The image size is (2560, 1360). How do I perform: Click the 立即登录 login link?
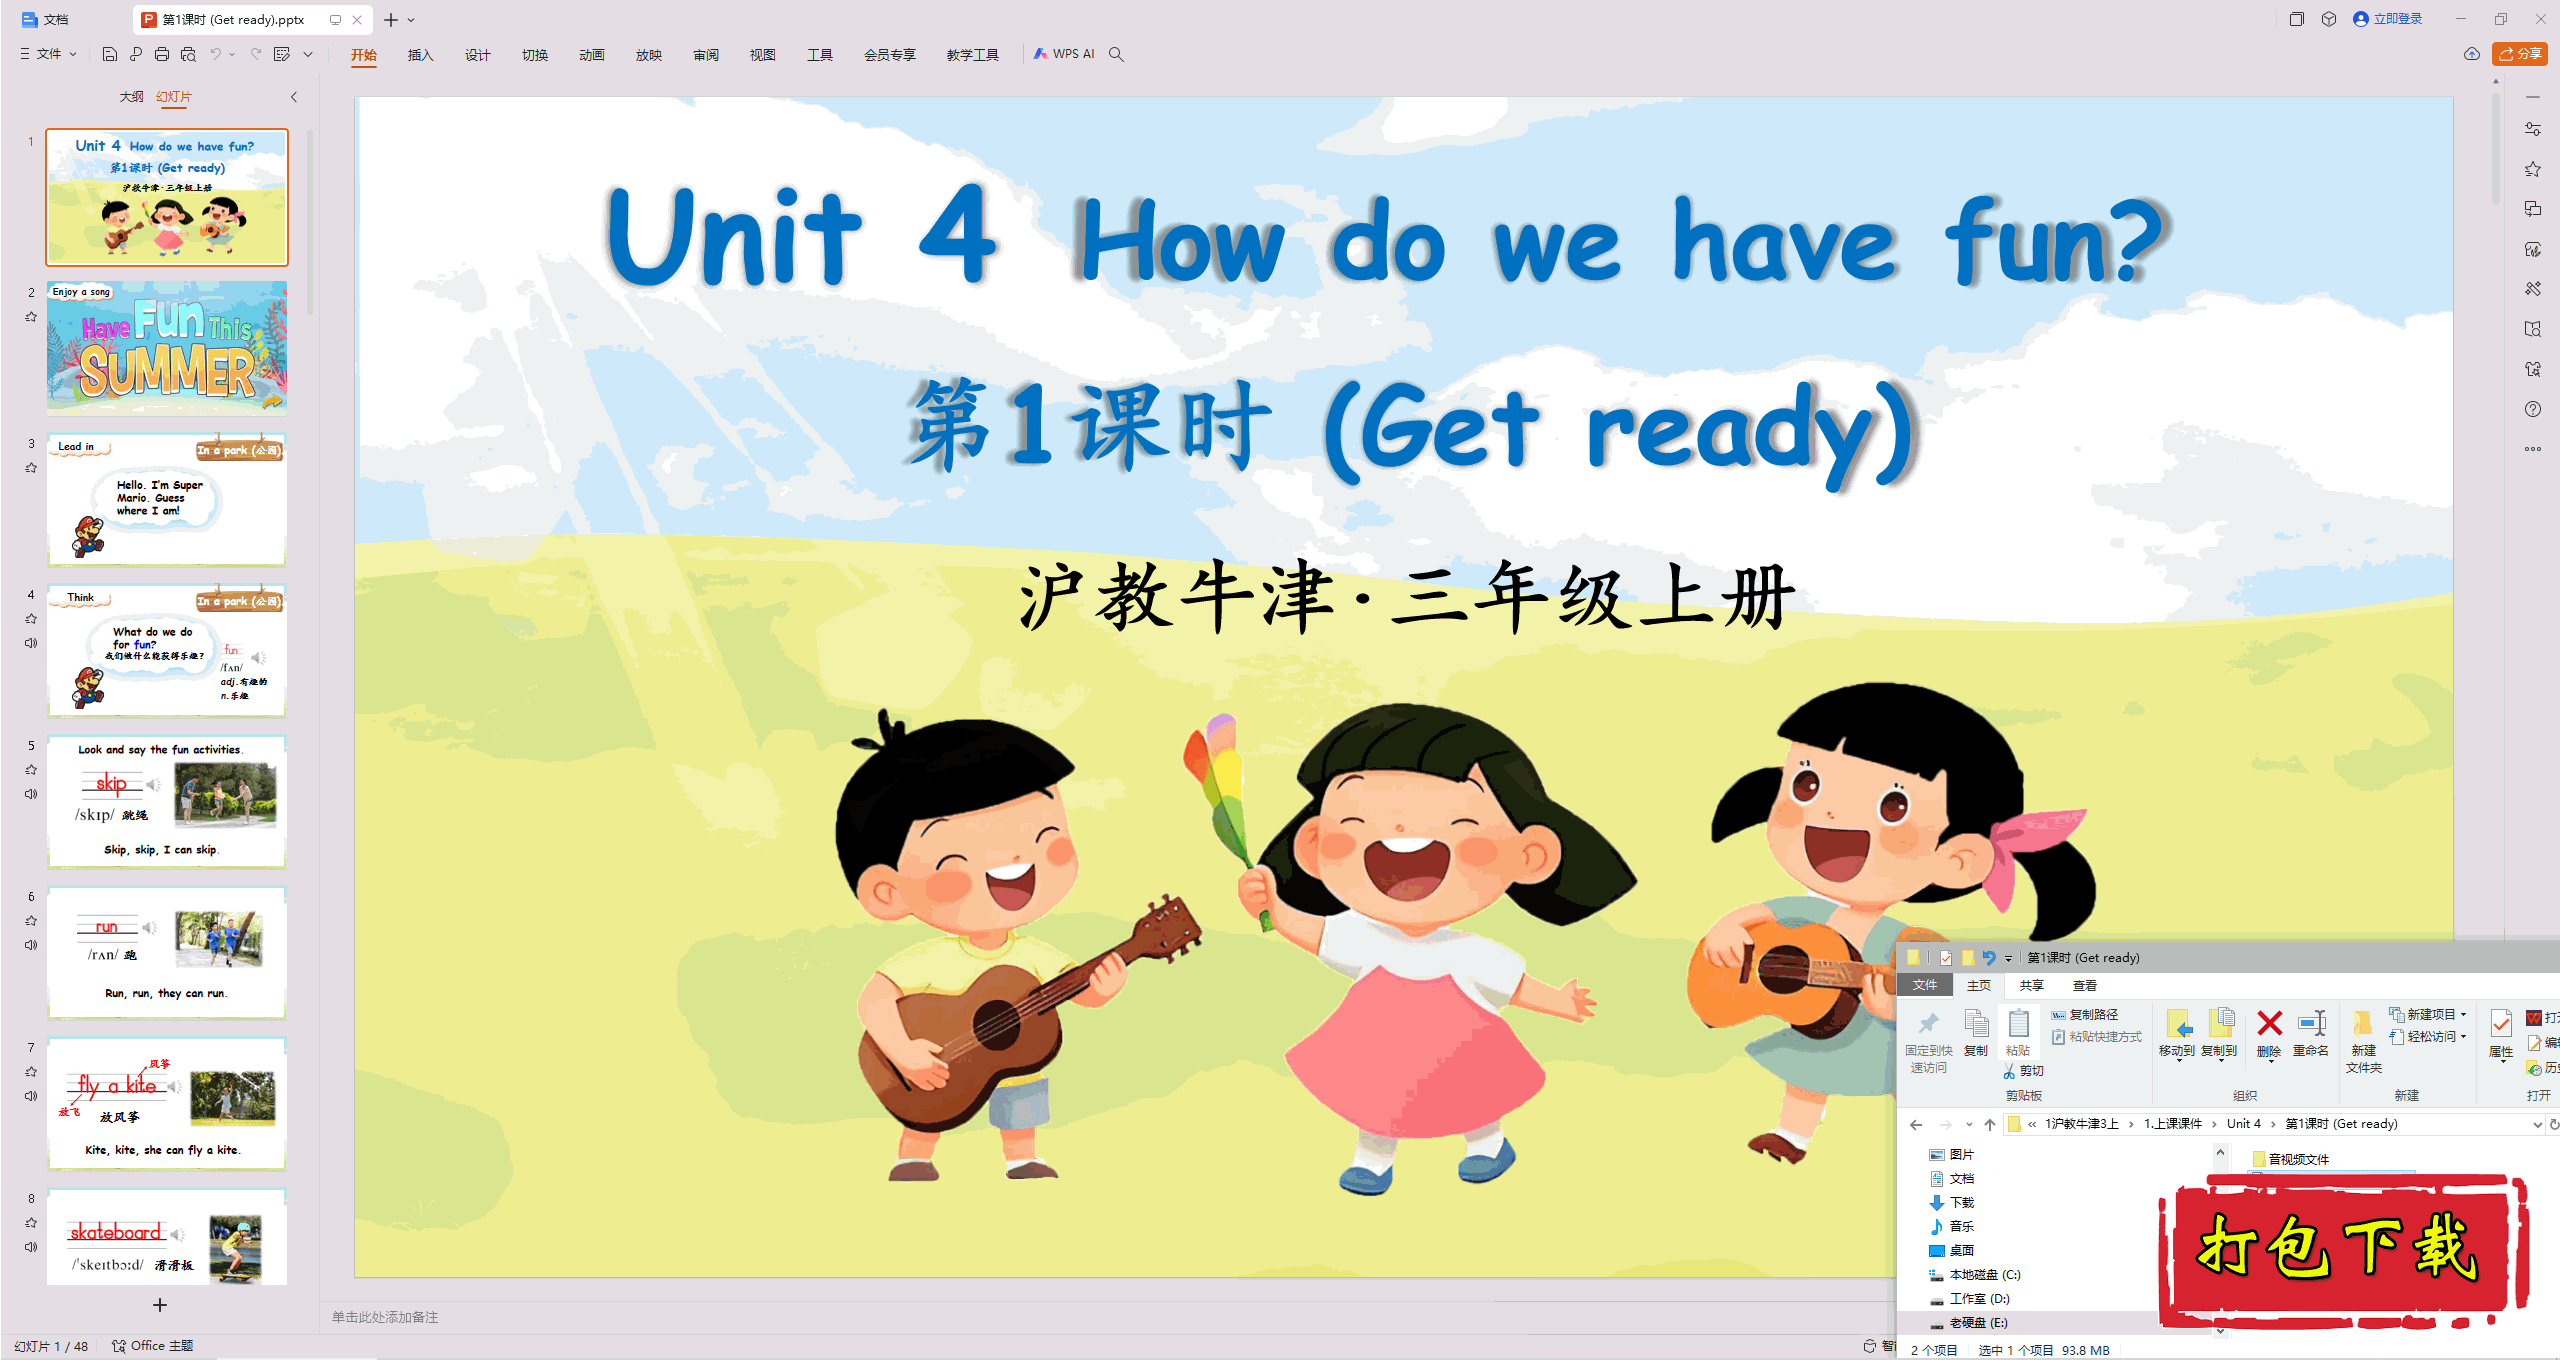(x=2388, y=19)
